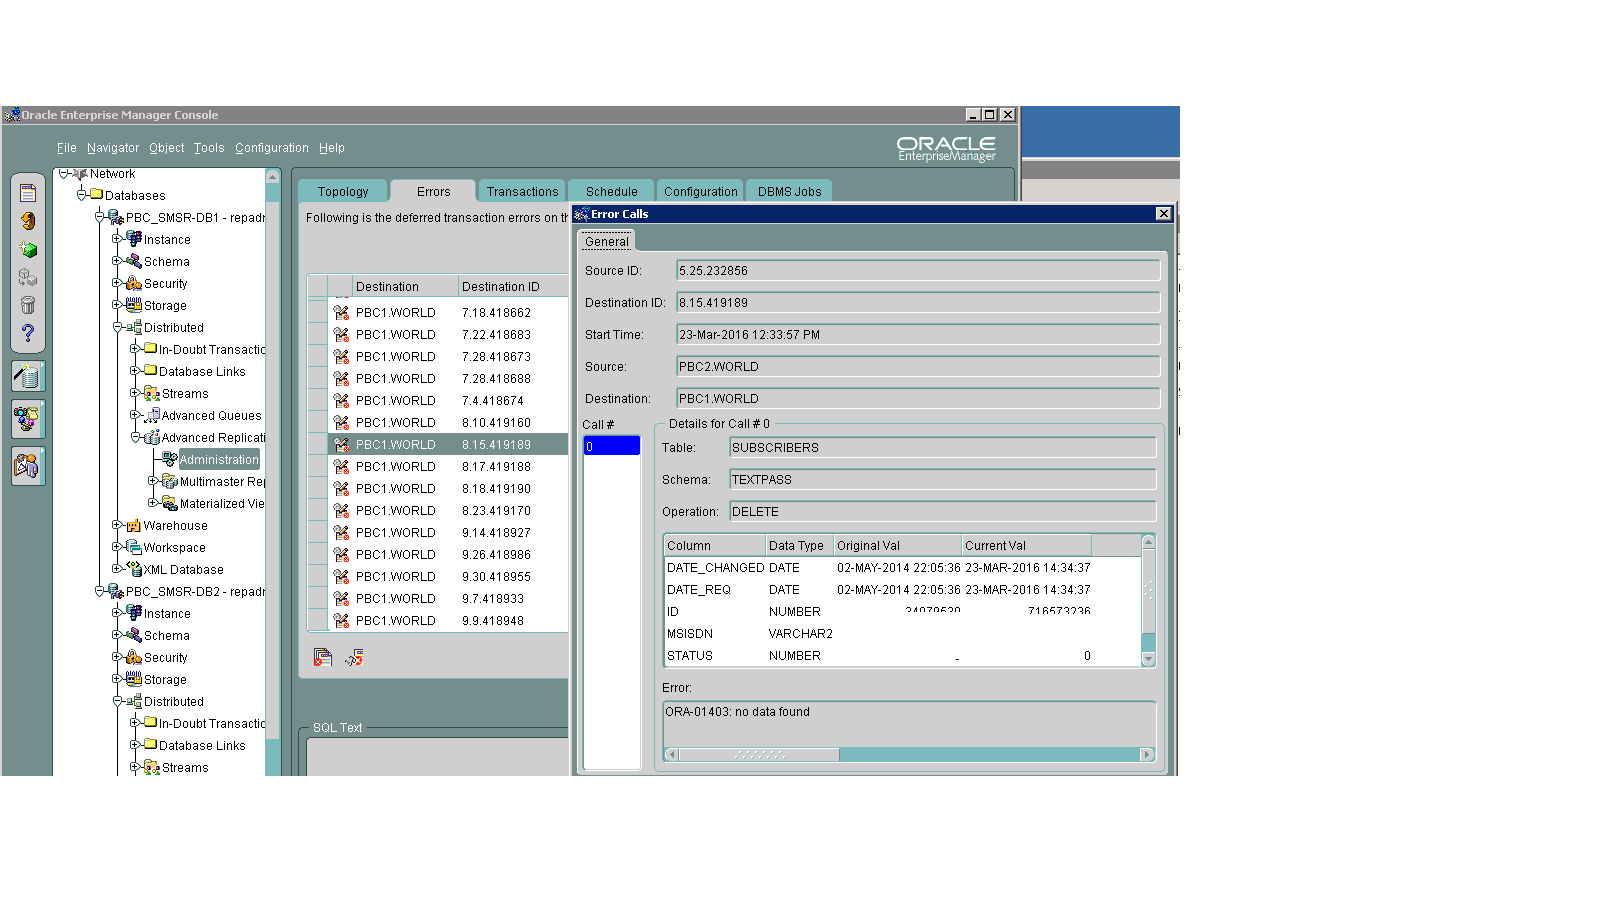Select Administration in the navigator tree
The width and height of the screenshot is (1600, 900).
pyautogui.click(x=219, y=460)
